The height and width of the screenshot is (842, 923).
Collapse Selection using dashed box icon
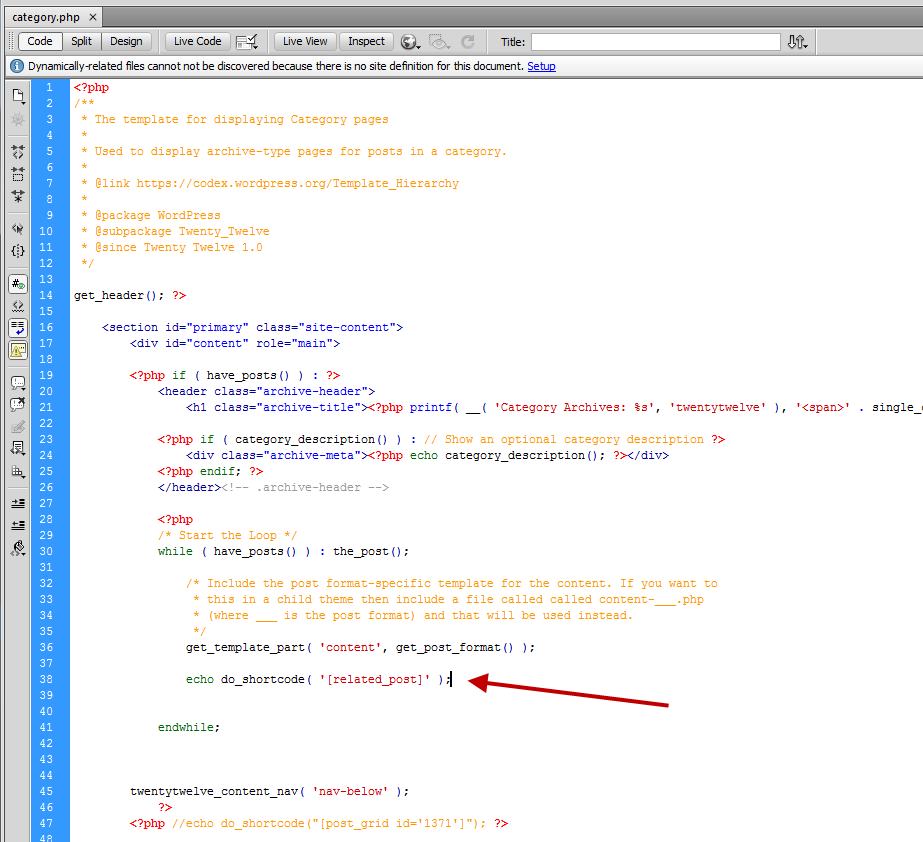click(x=18, y=174)
